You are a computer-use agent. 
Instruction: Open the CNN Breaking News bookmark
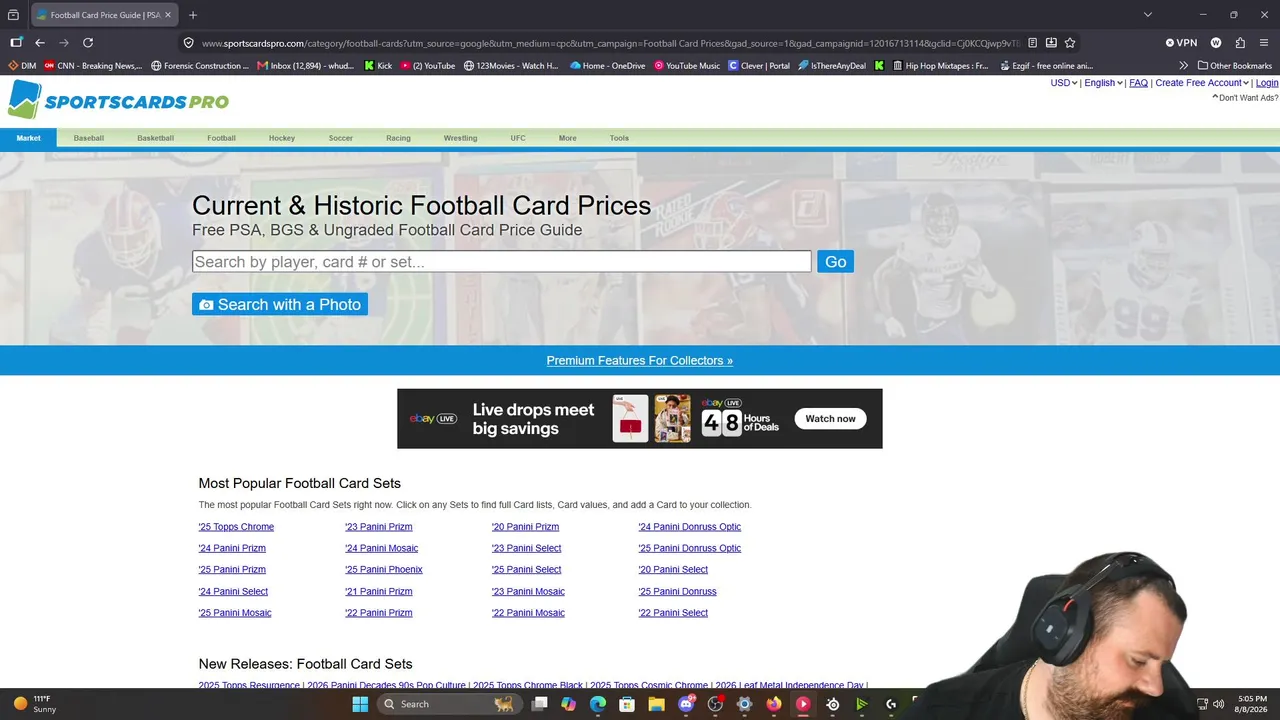(93, 66)
